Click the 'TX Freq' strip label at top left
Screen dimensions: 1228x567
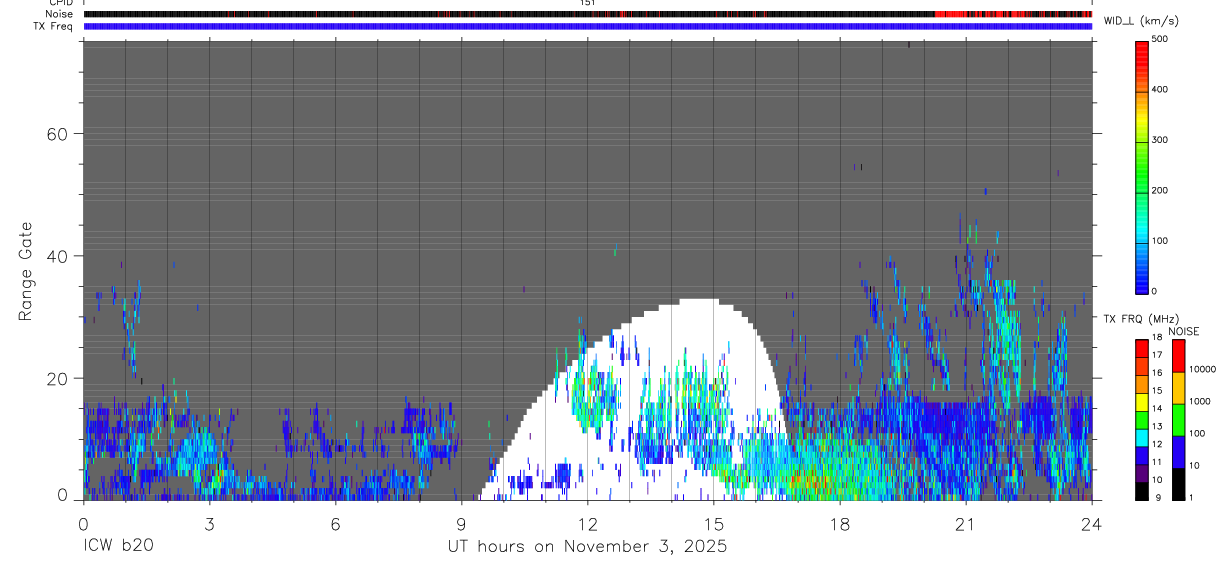(54, 26)
